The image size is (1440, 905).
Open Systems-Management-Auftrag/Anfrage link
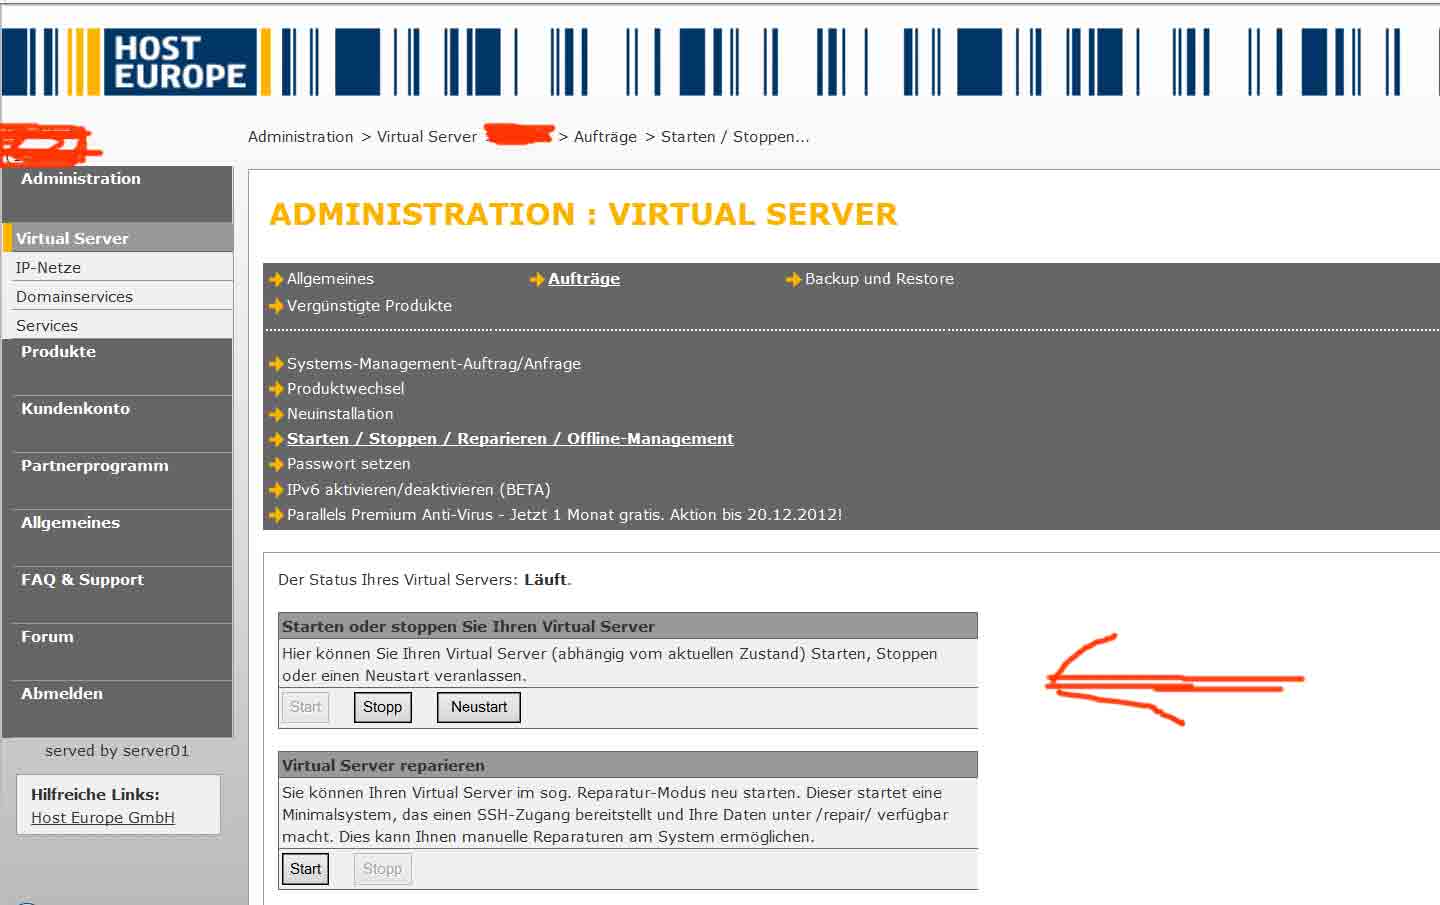tap(434, 364)
